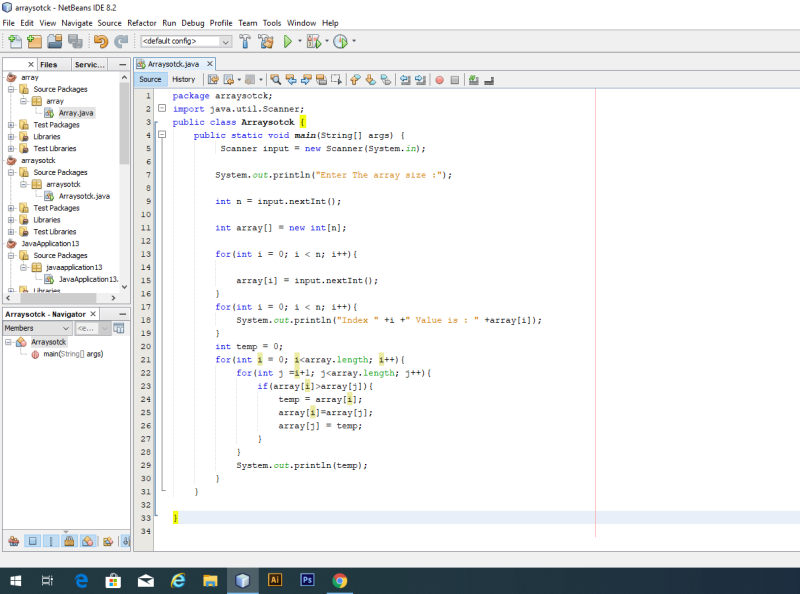Open the Members dropdown in Navigator
Screen dimensions: 800x594
coord(37,328)
